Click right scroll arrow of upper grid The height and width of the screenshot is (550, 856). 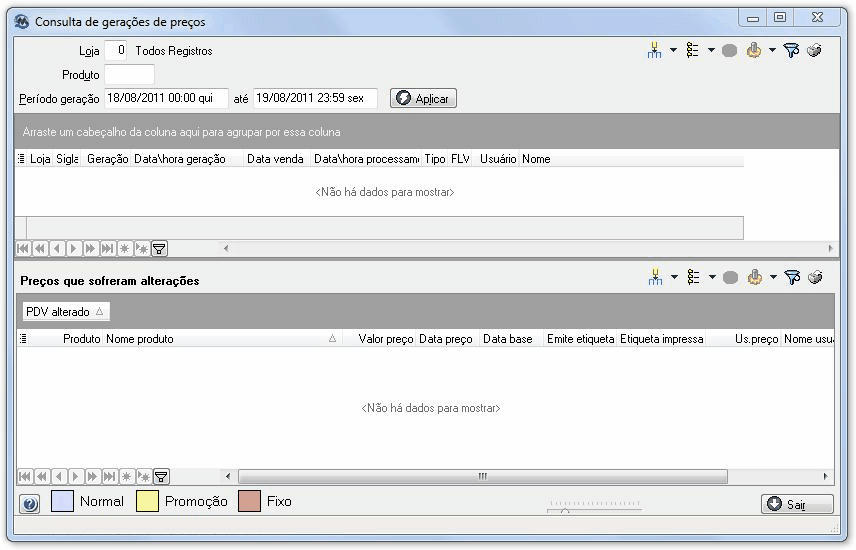[x=830, y=248]
